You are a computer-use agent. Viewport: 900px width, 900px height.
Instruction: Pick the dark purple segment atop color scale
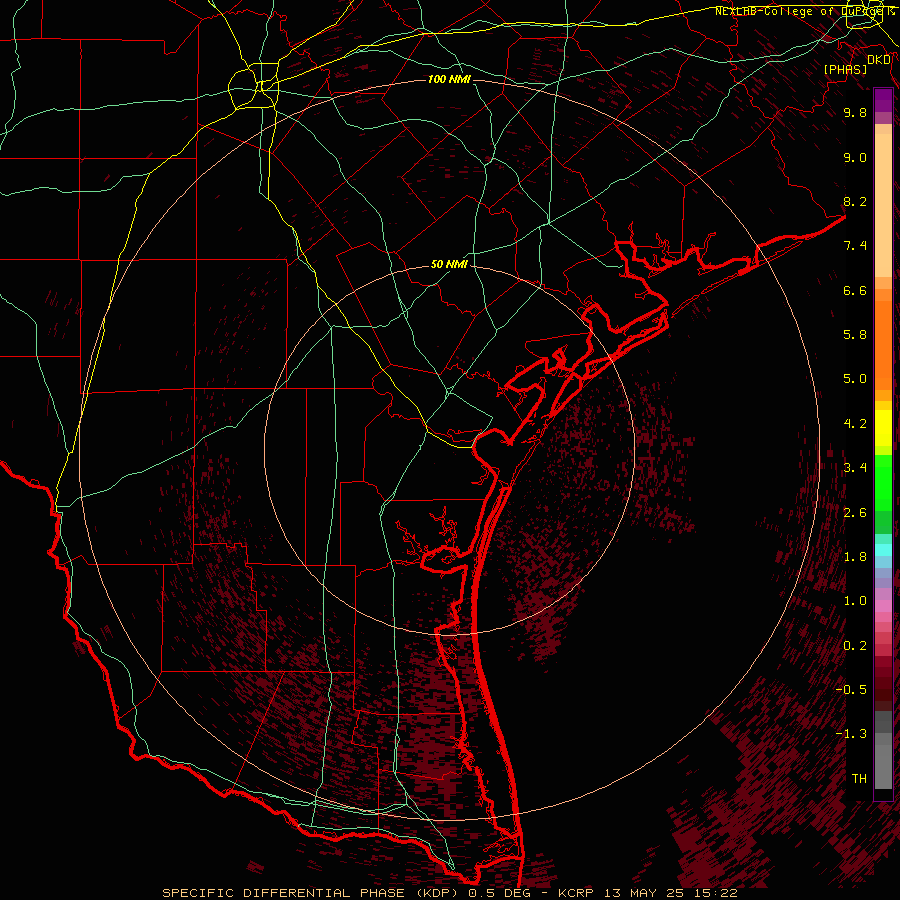[x=883, y=100]
